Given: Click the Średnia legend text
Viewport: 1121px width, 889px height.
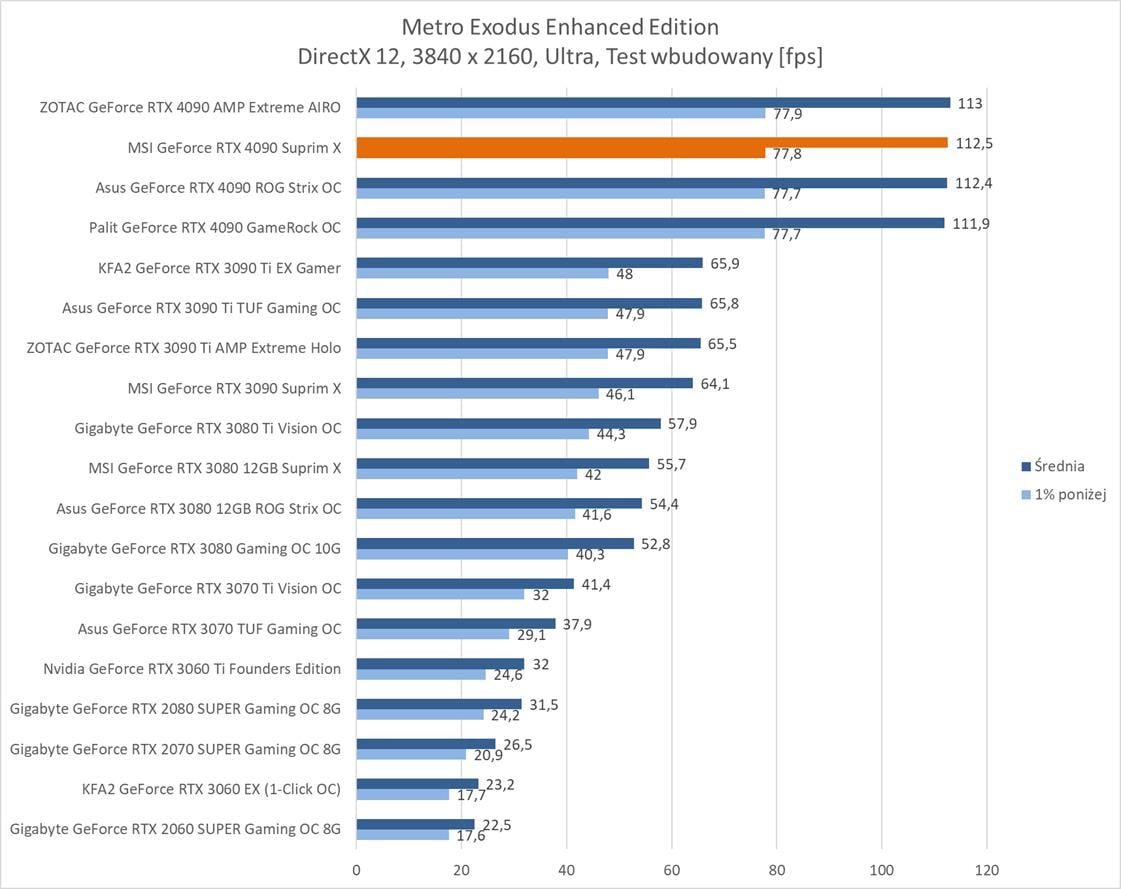Looking at the screenshot, I should [x=1059, y=466].
